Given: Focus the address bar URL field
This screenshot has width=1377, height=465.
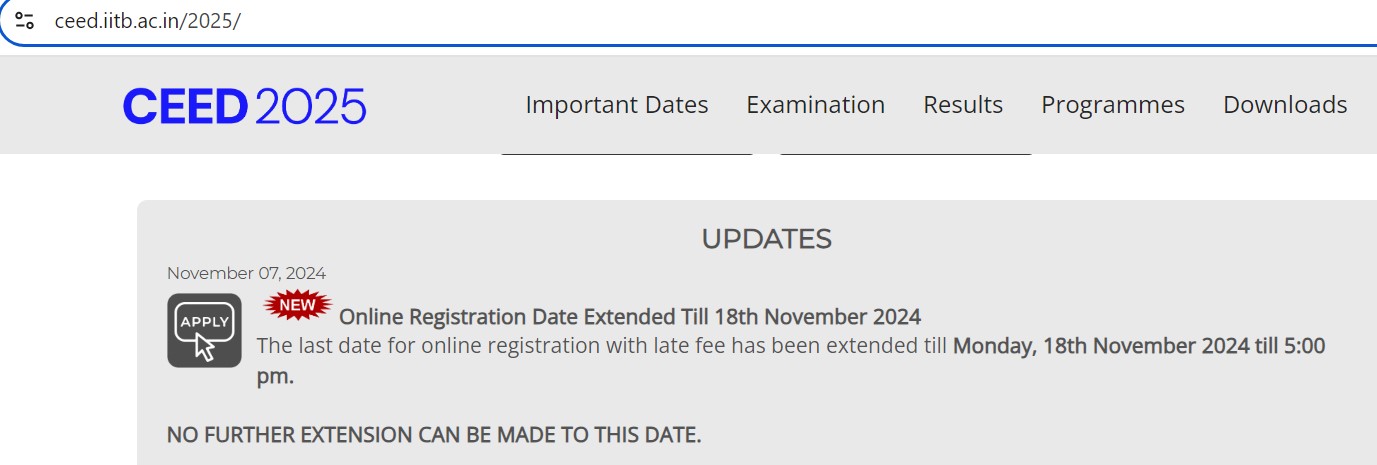Looking at the screenshot, I should pos(600,20).
